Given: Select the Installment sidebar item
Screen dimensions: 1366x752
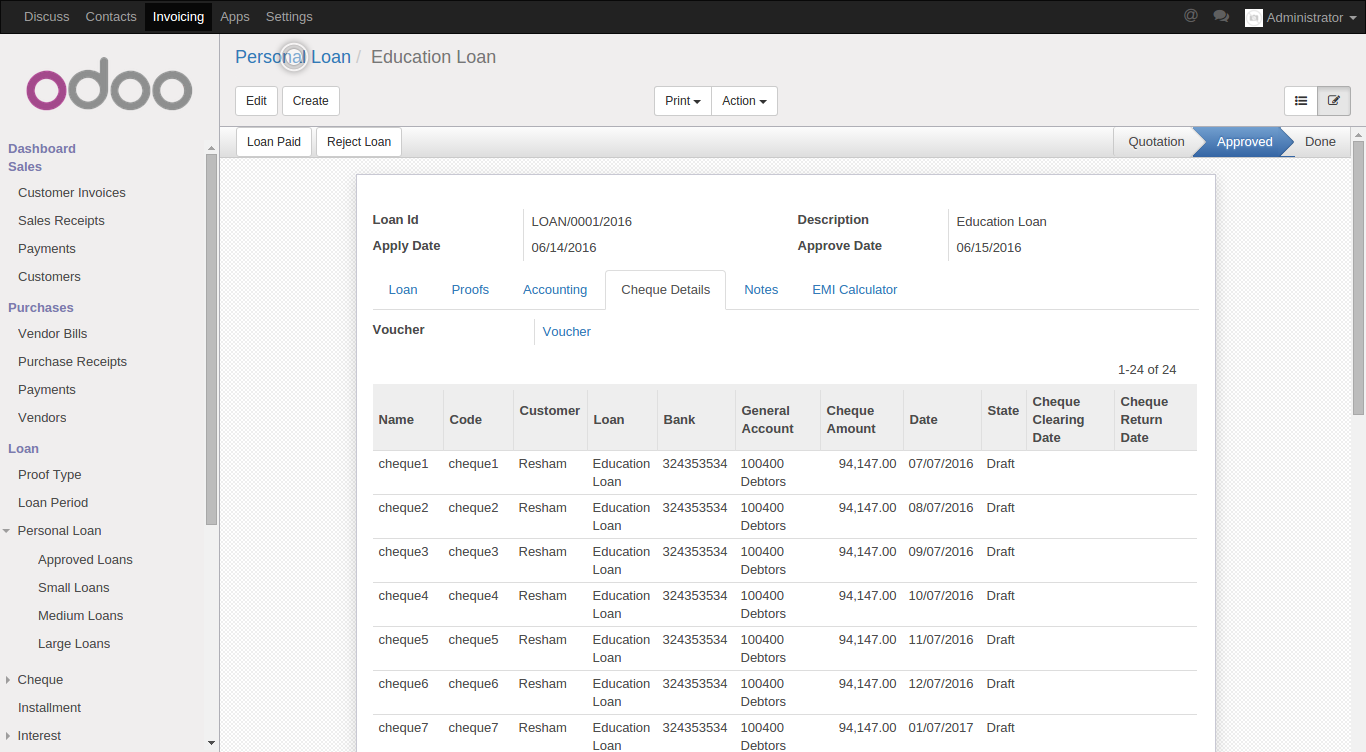Looking at the screenshot, I should click(x=49, y=708).
